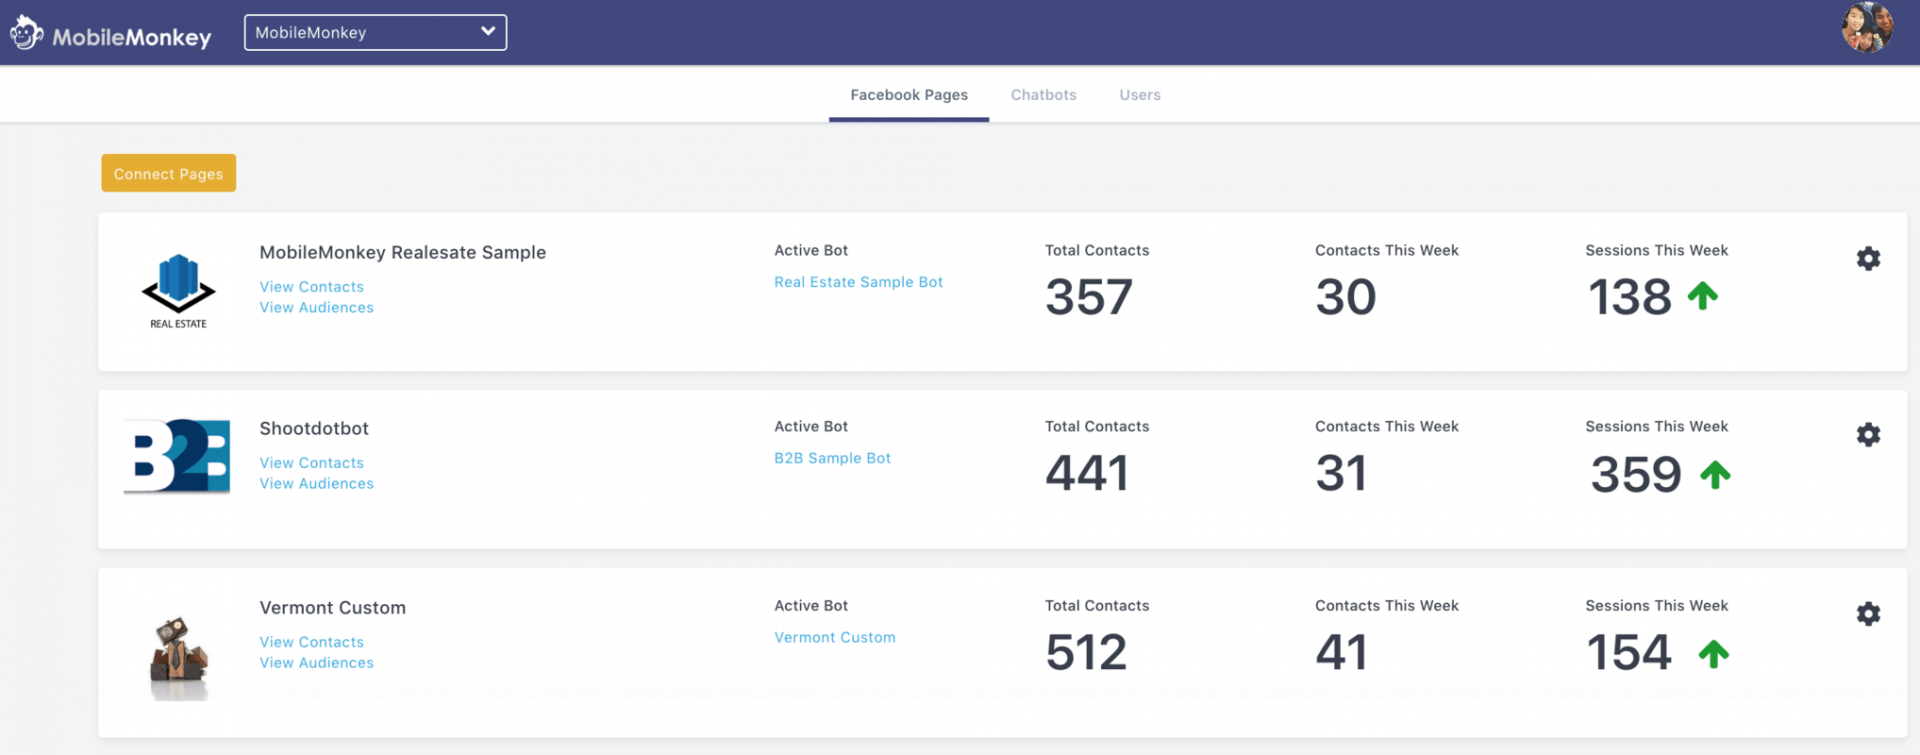Switch to the Facebook Pages tab
Image resolution: width=1920 pixels, height=755 pixels.
tap(909, 95)
